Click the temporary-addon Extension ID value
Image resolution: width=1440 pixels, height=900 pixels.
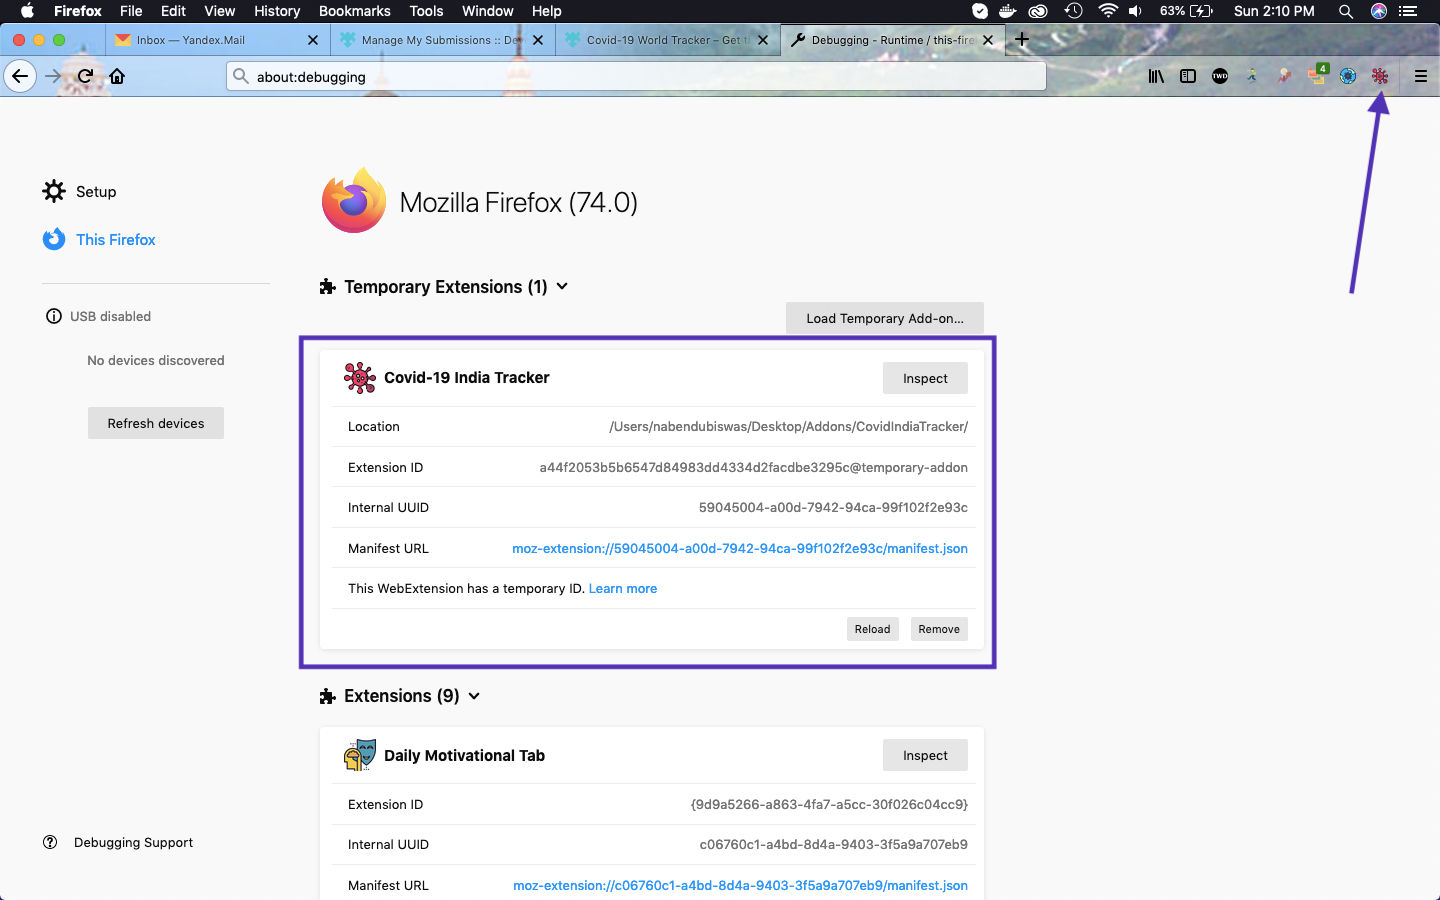click(754, 467)
